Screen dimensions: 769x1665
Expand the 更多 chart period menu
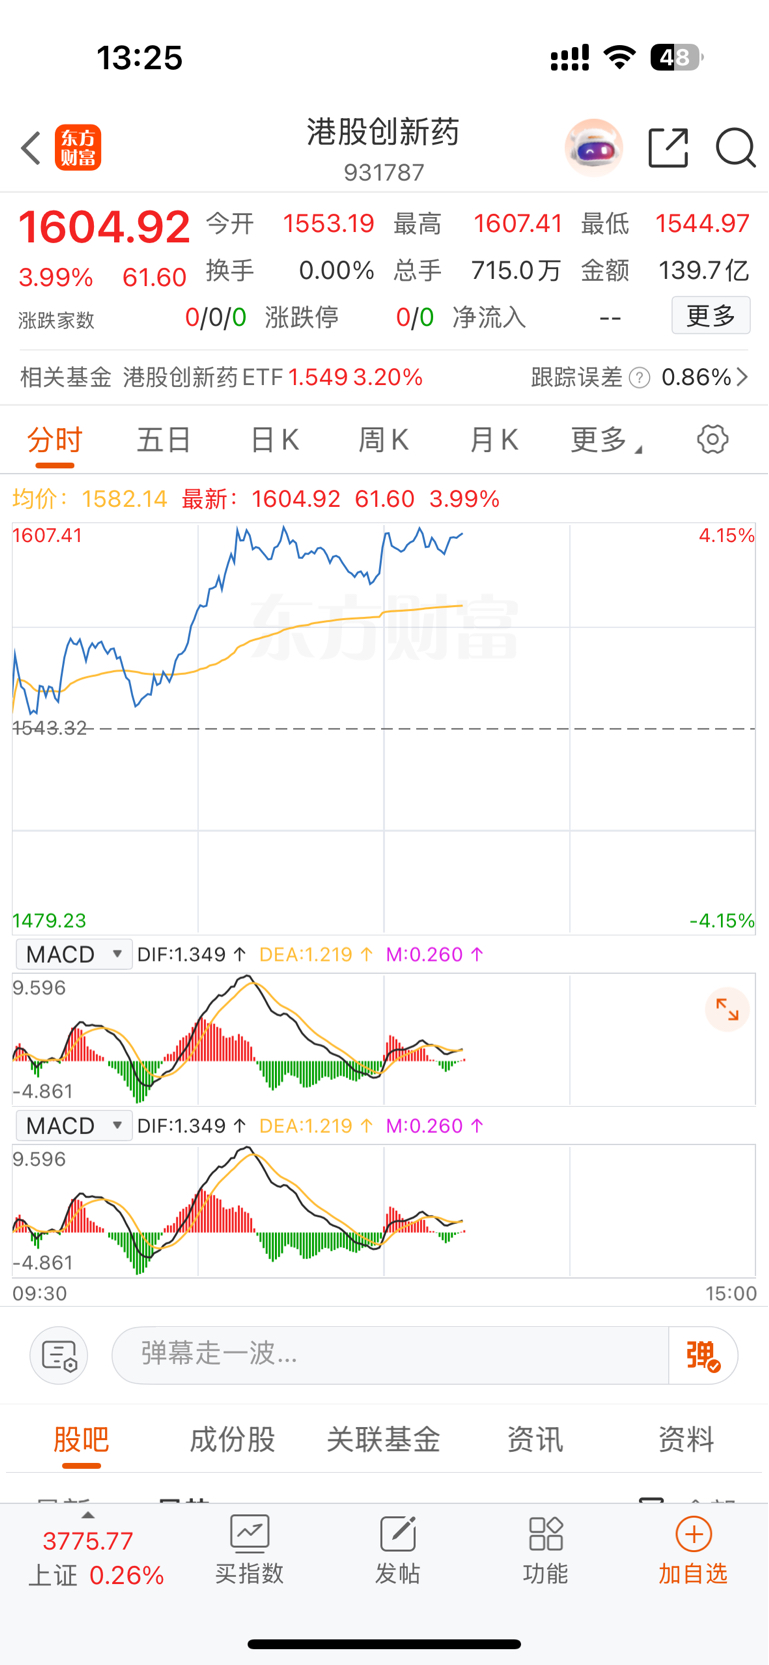(x=605, y=439)
